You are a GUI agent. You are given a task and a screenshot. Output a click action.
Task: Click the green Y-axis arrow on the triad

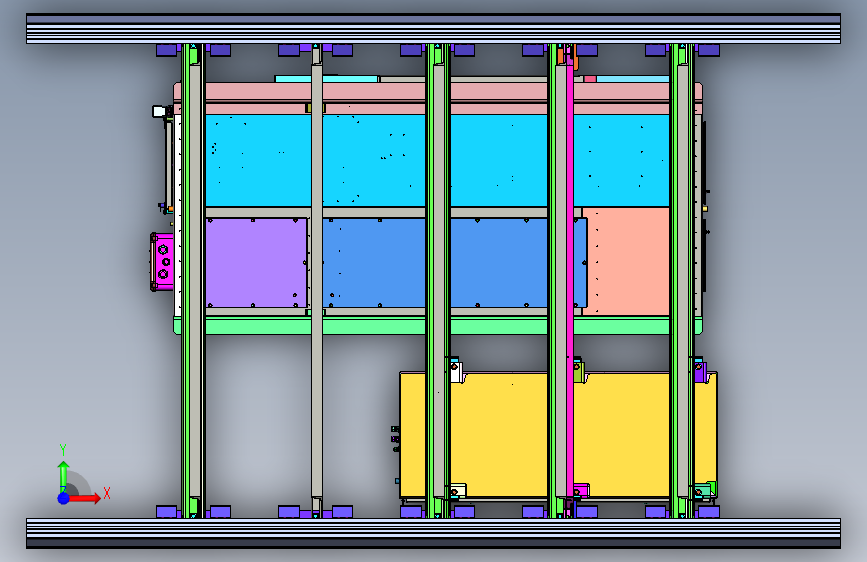point(64,475)
